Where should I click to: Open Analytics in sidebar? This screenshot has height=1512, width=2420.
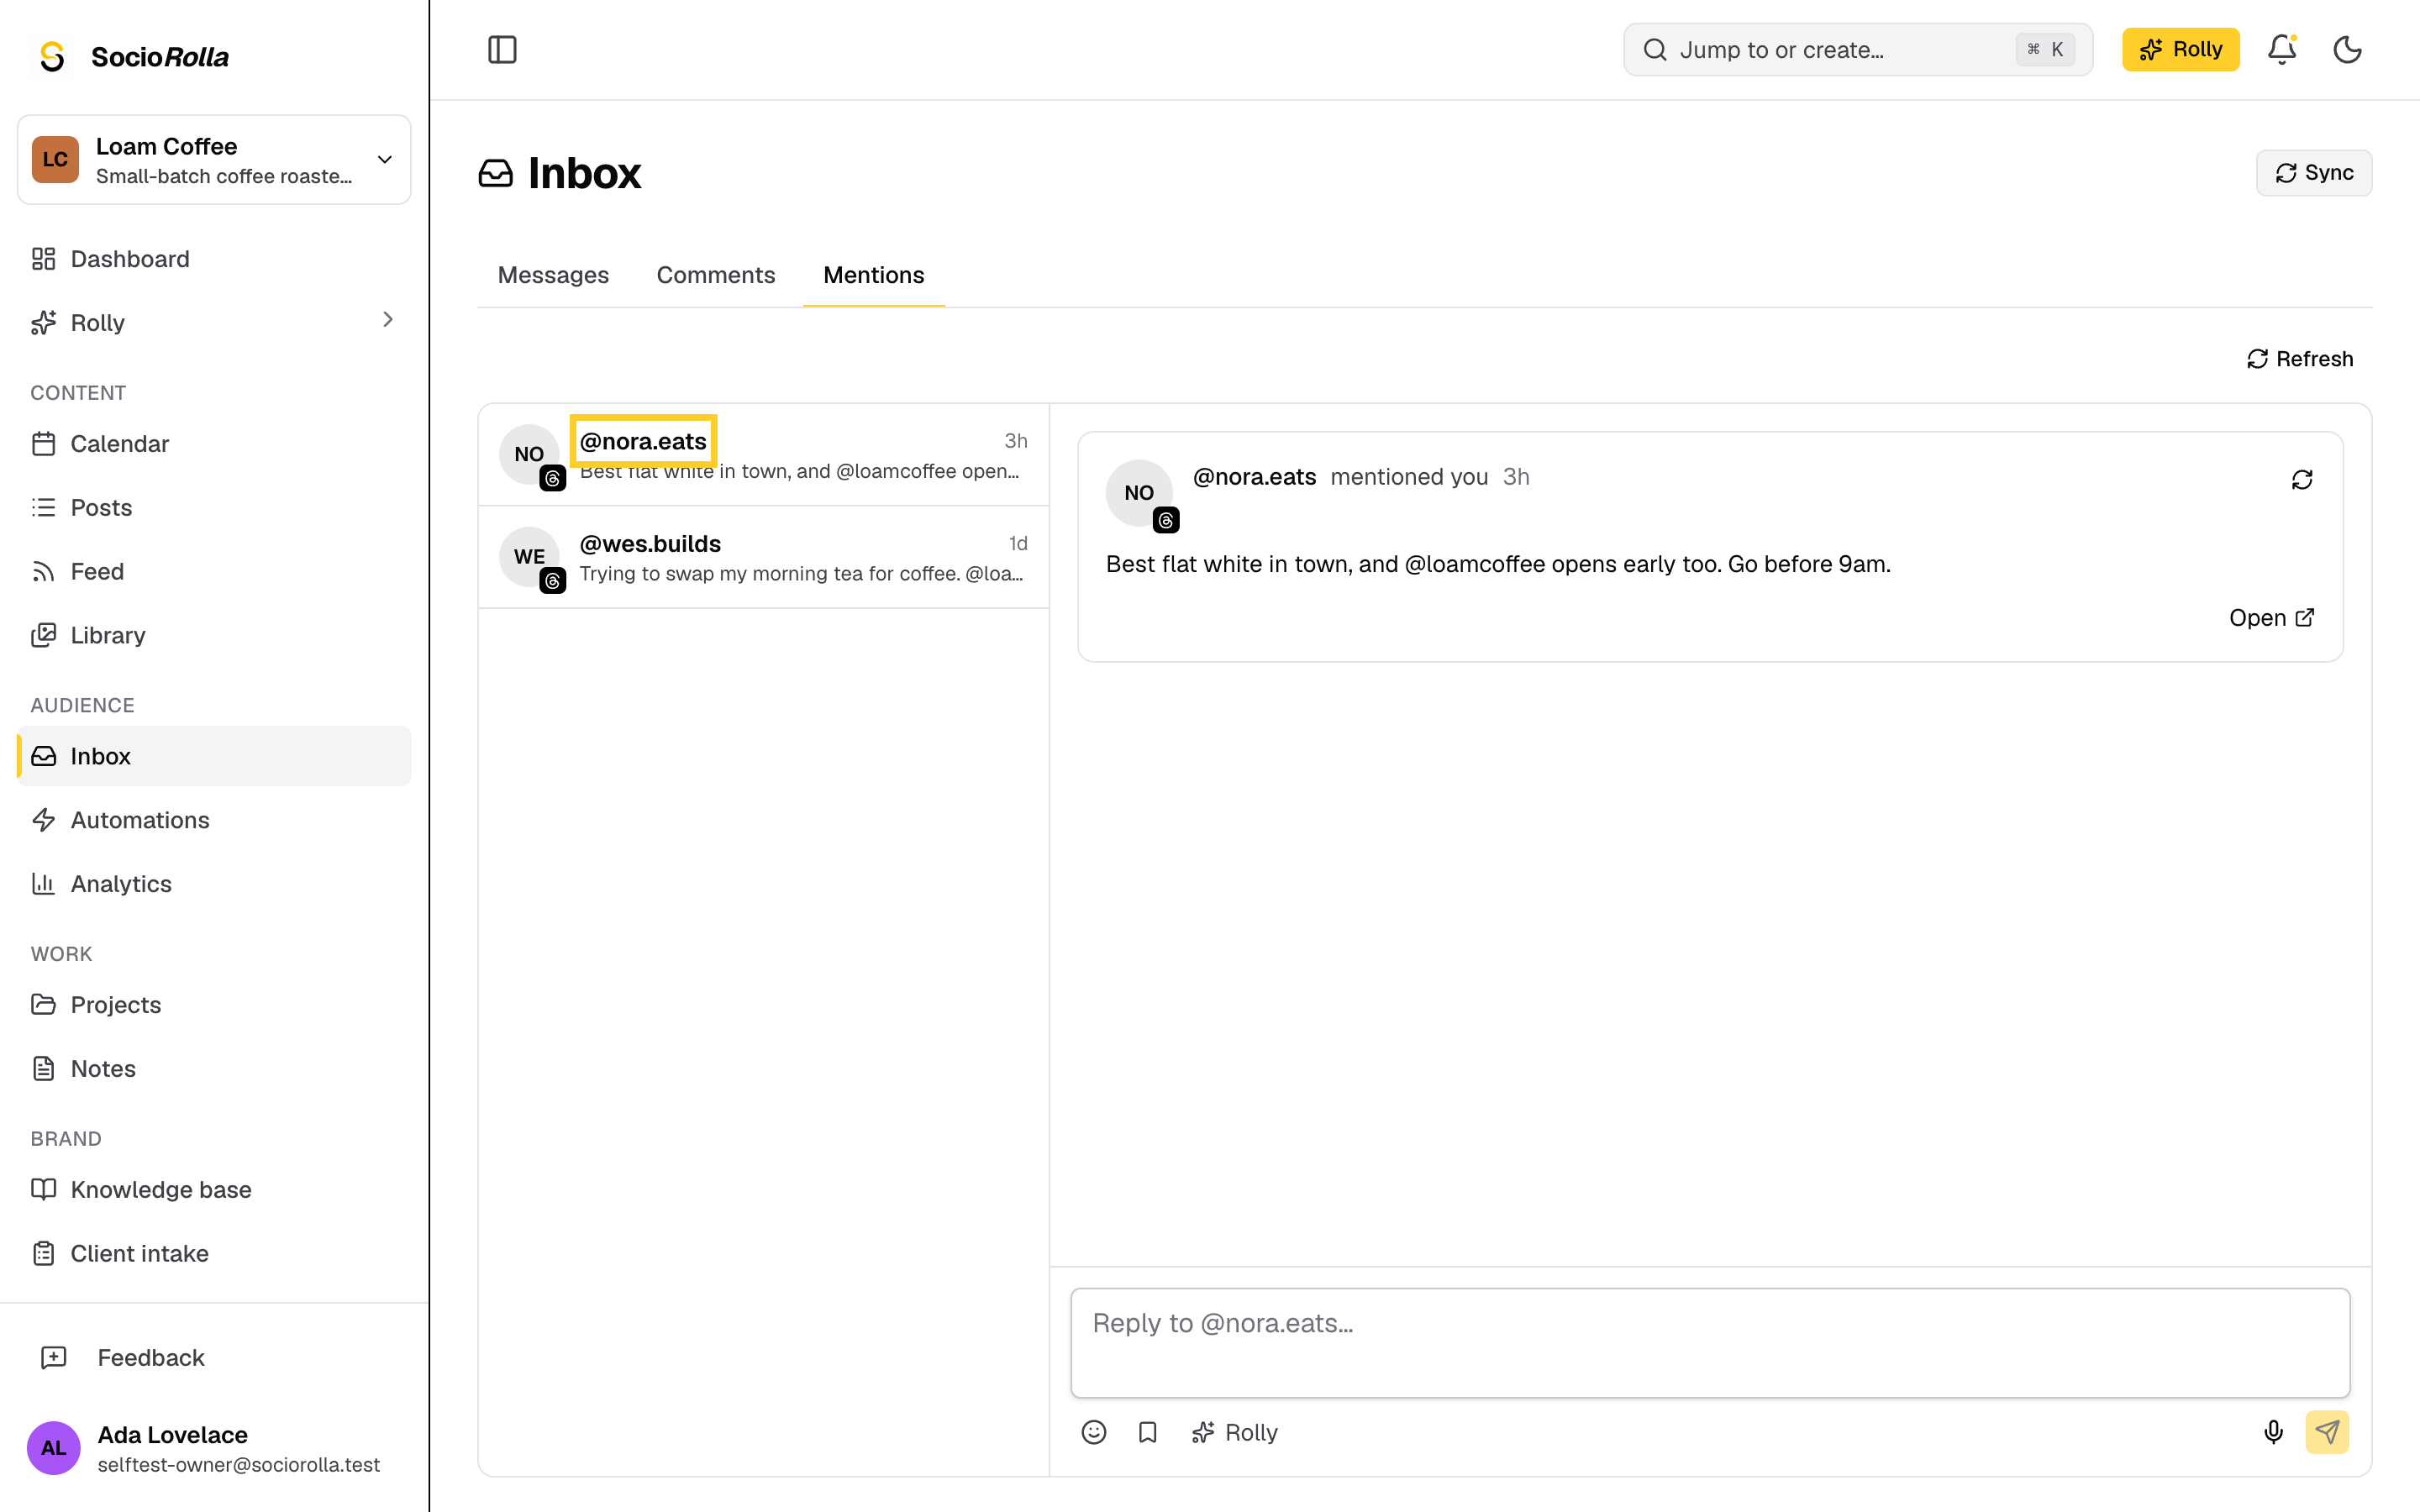(x=214, y=884)
